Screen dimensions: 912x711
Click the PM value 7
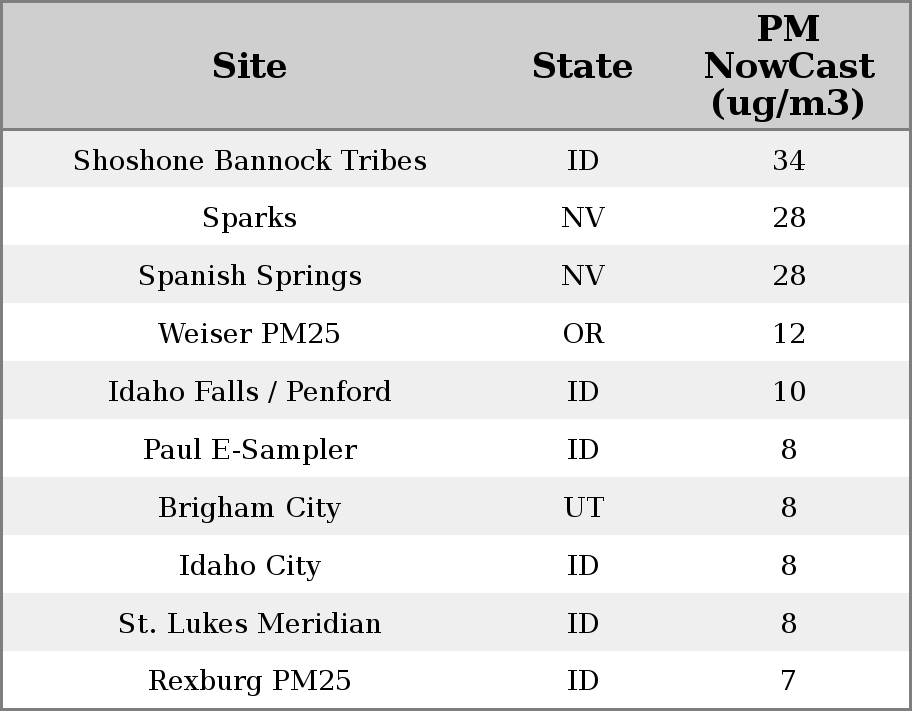[788, 681]
